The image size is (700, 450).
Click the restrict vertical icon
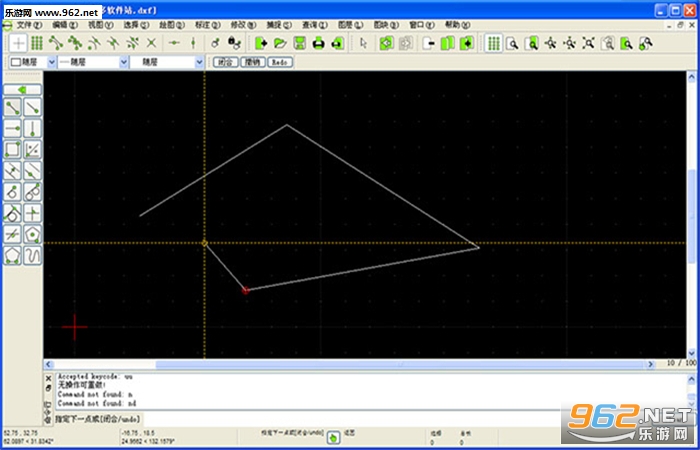pos(193,43)
